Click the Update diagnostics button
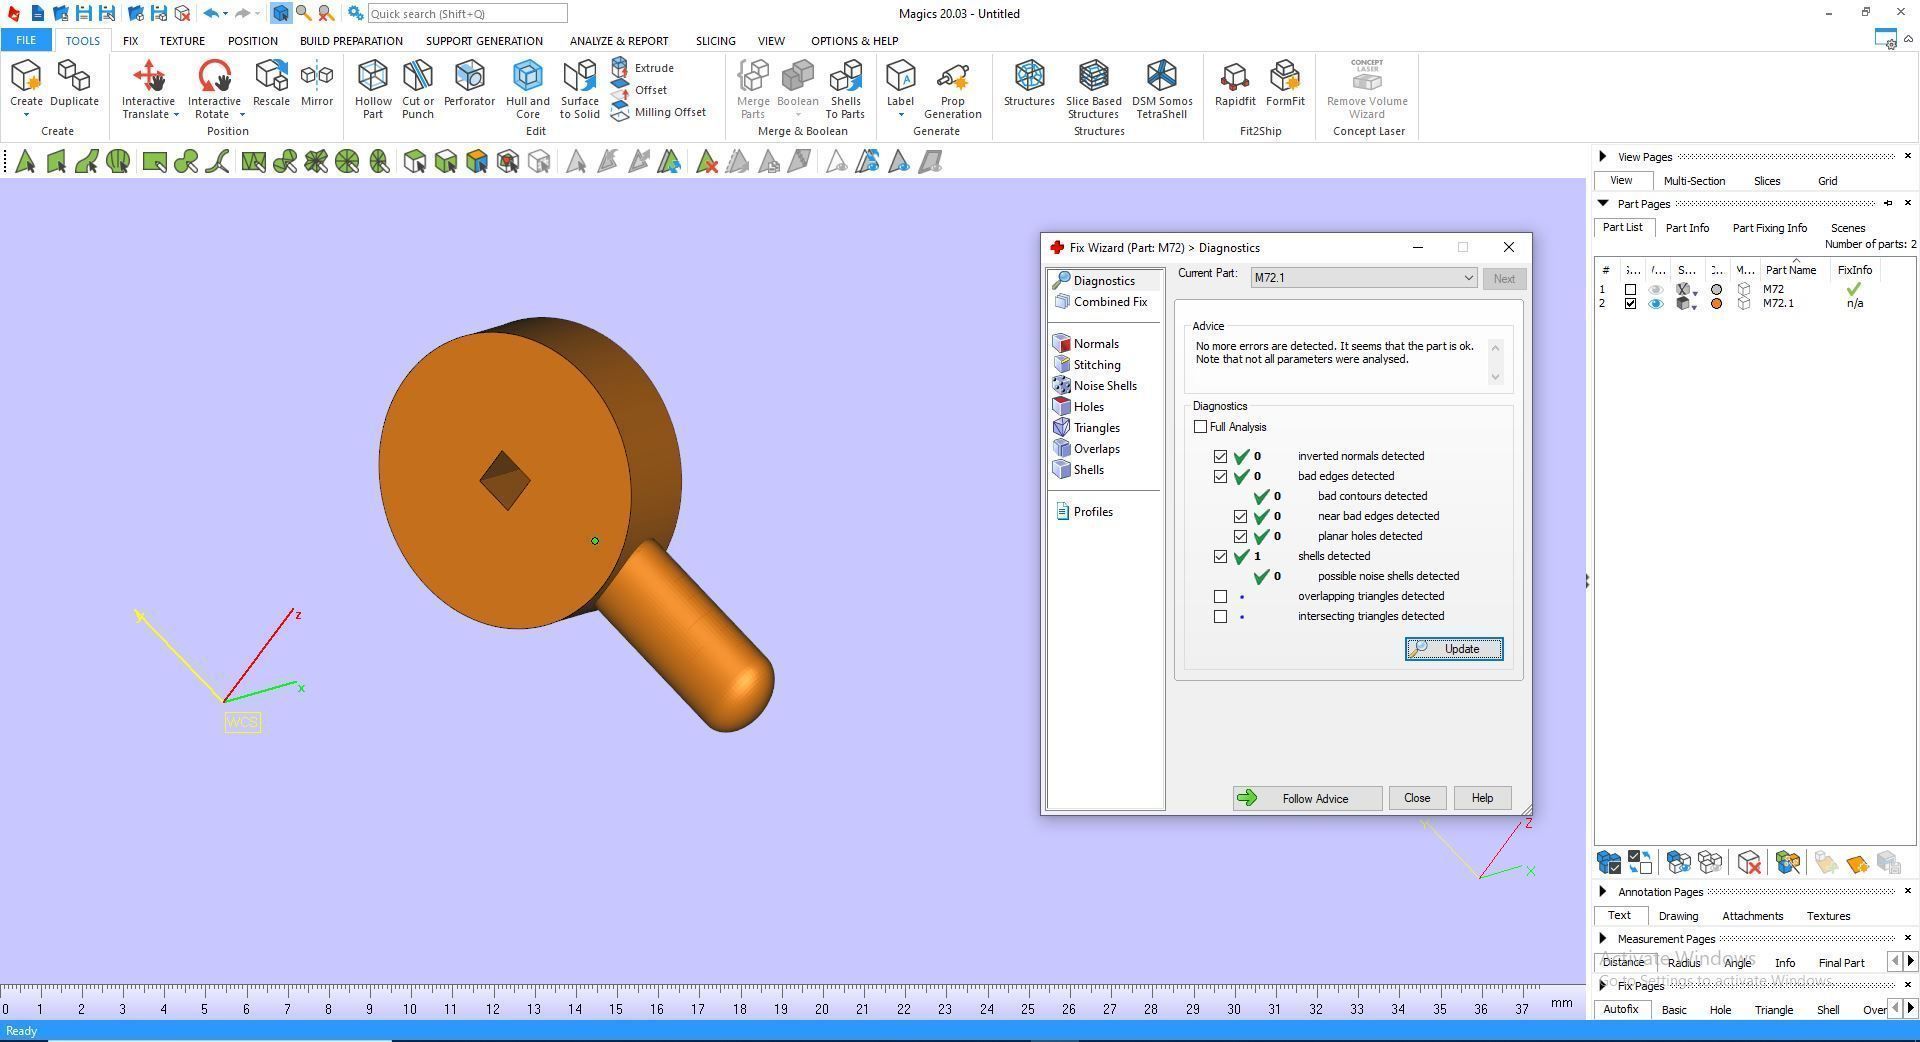 click(1454, 649)
